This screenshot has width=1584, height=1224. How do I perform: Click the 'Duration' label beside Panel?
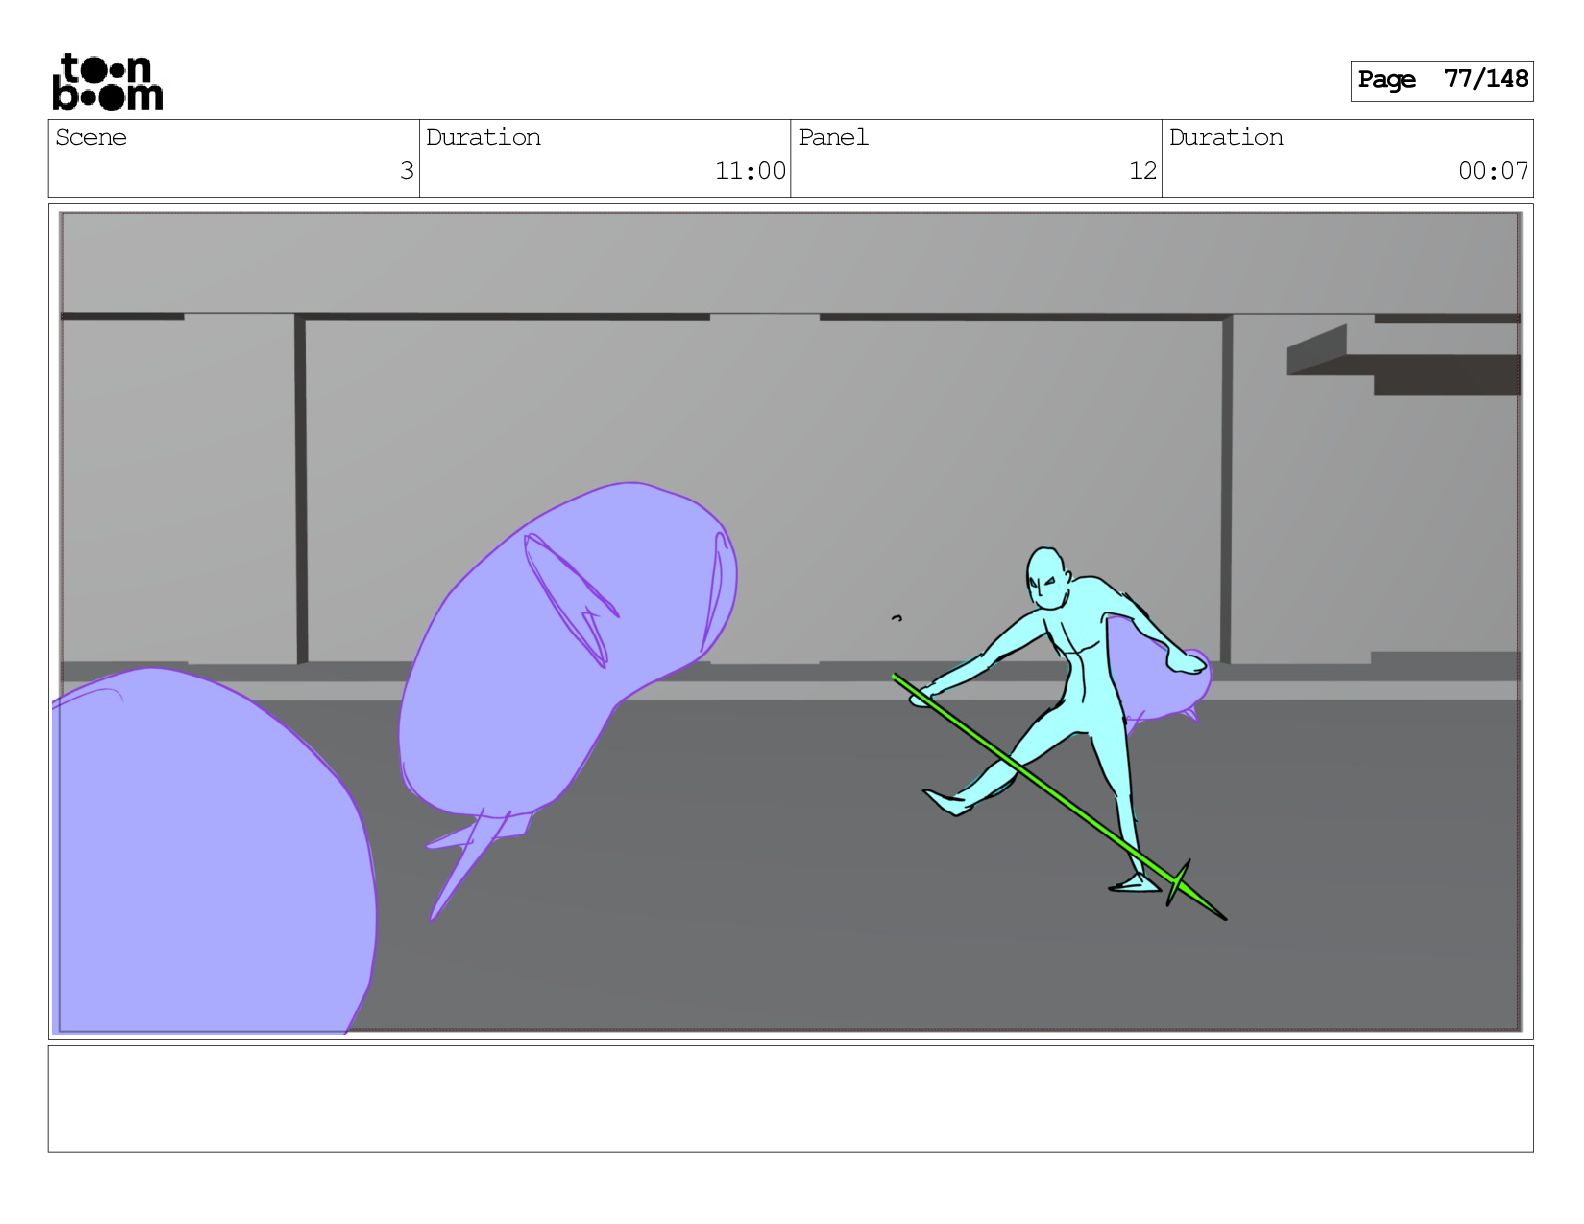pos(1226,138)
